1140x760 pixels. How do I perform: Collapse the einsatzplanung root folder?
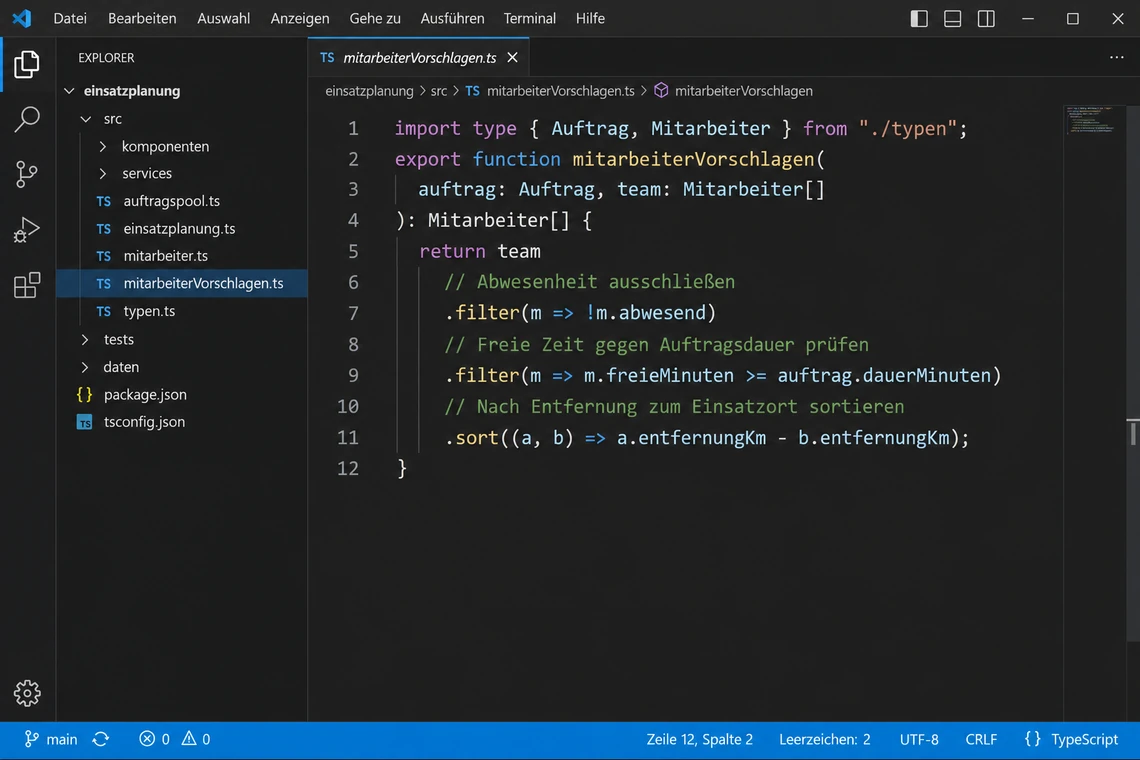69,91
